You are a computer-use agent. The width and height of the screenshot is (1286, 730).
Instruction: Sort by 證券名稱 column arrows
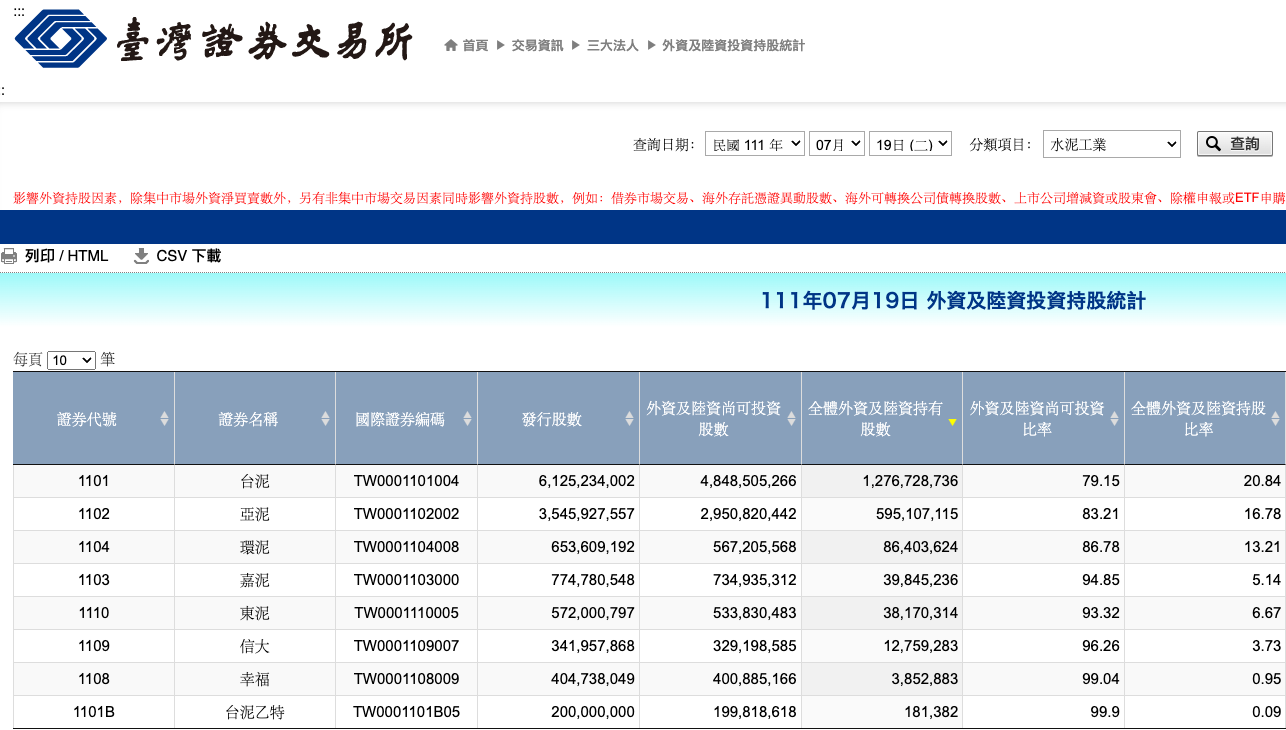click(325, 419)
